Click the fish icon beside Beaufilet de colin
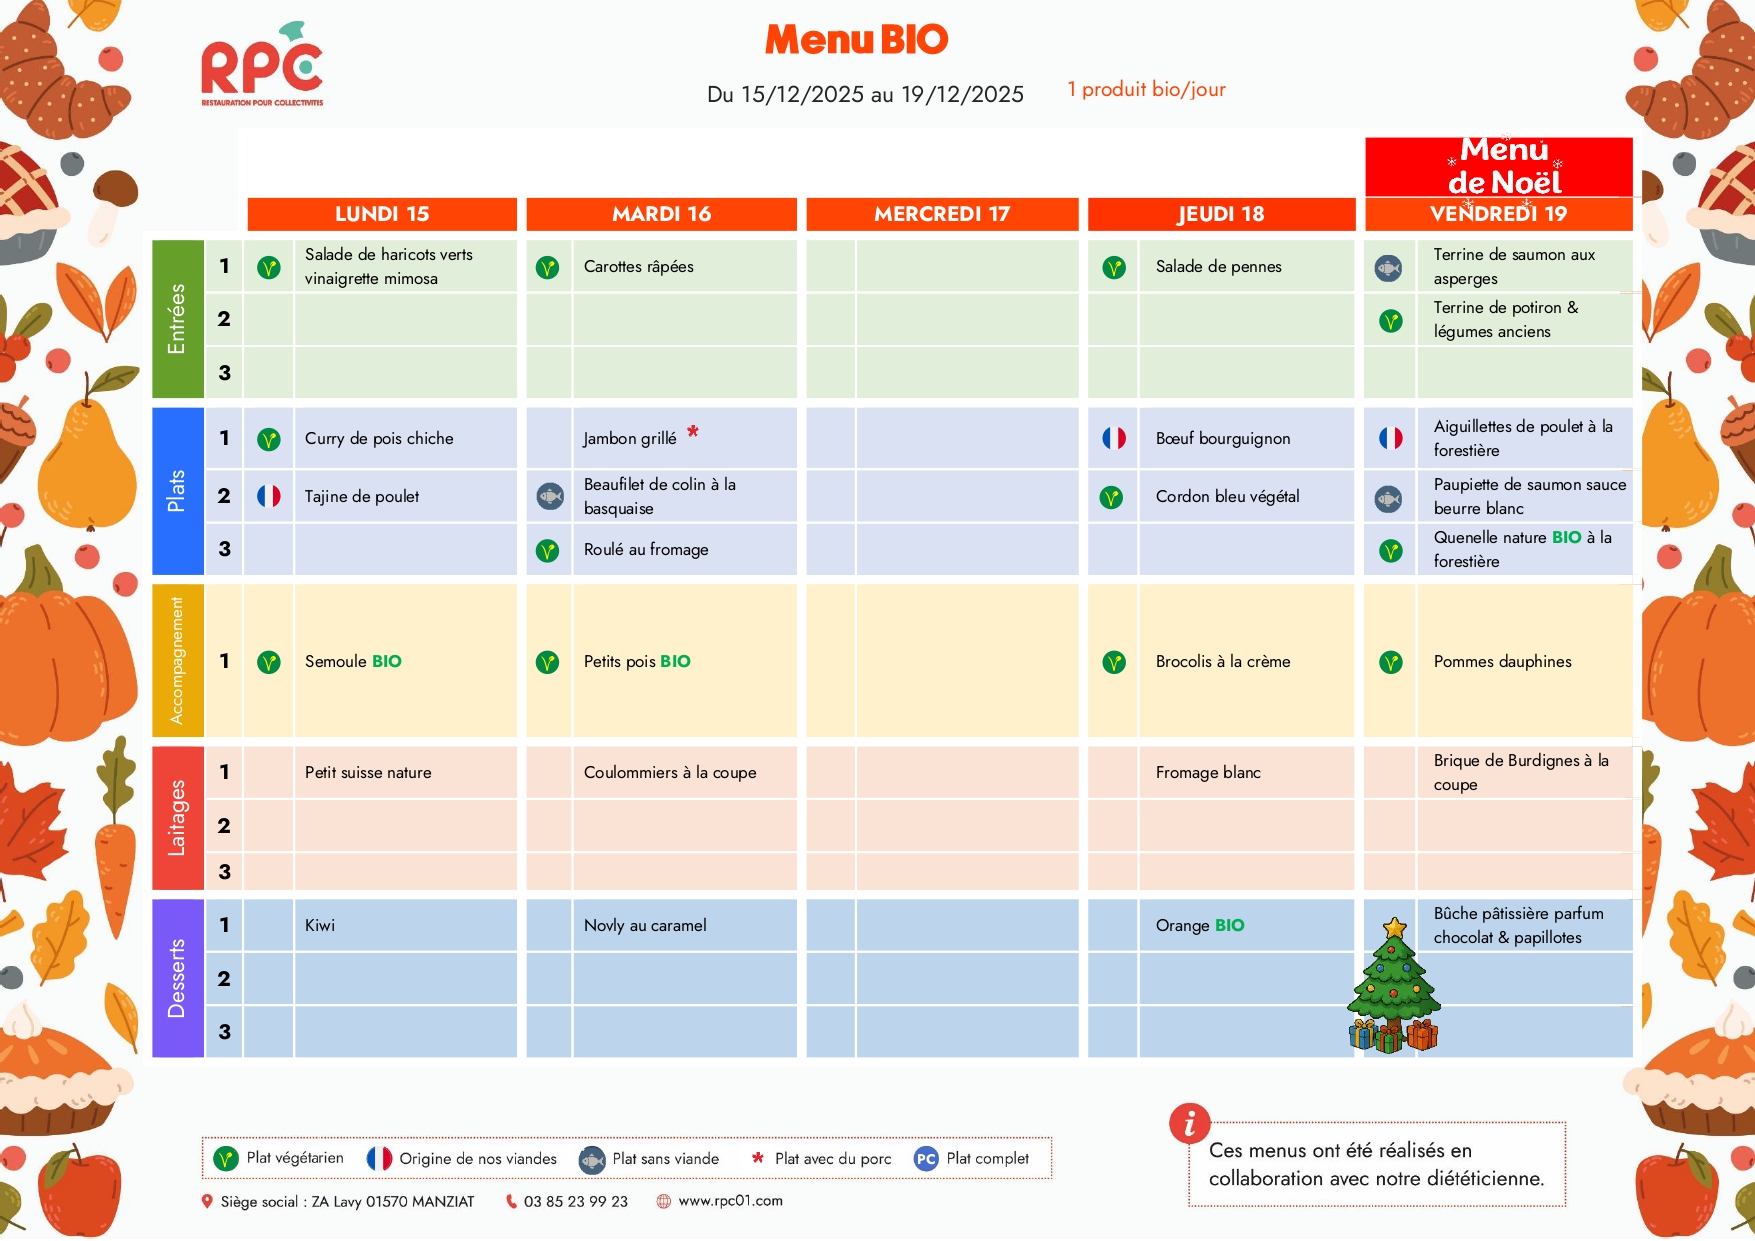Screen dimensions: 1755x1241 550,496
